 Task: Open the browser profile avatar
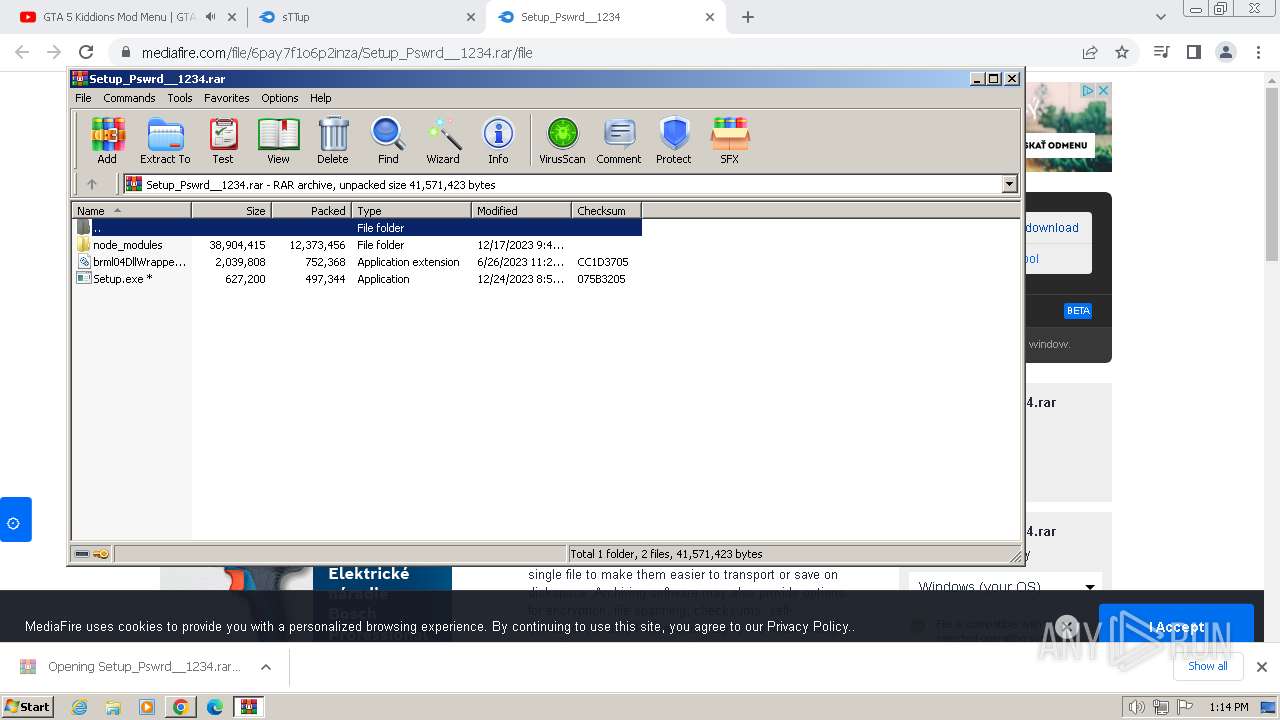(x=1225, y=52)
